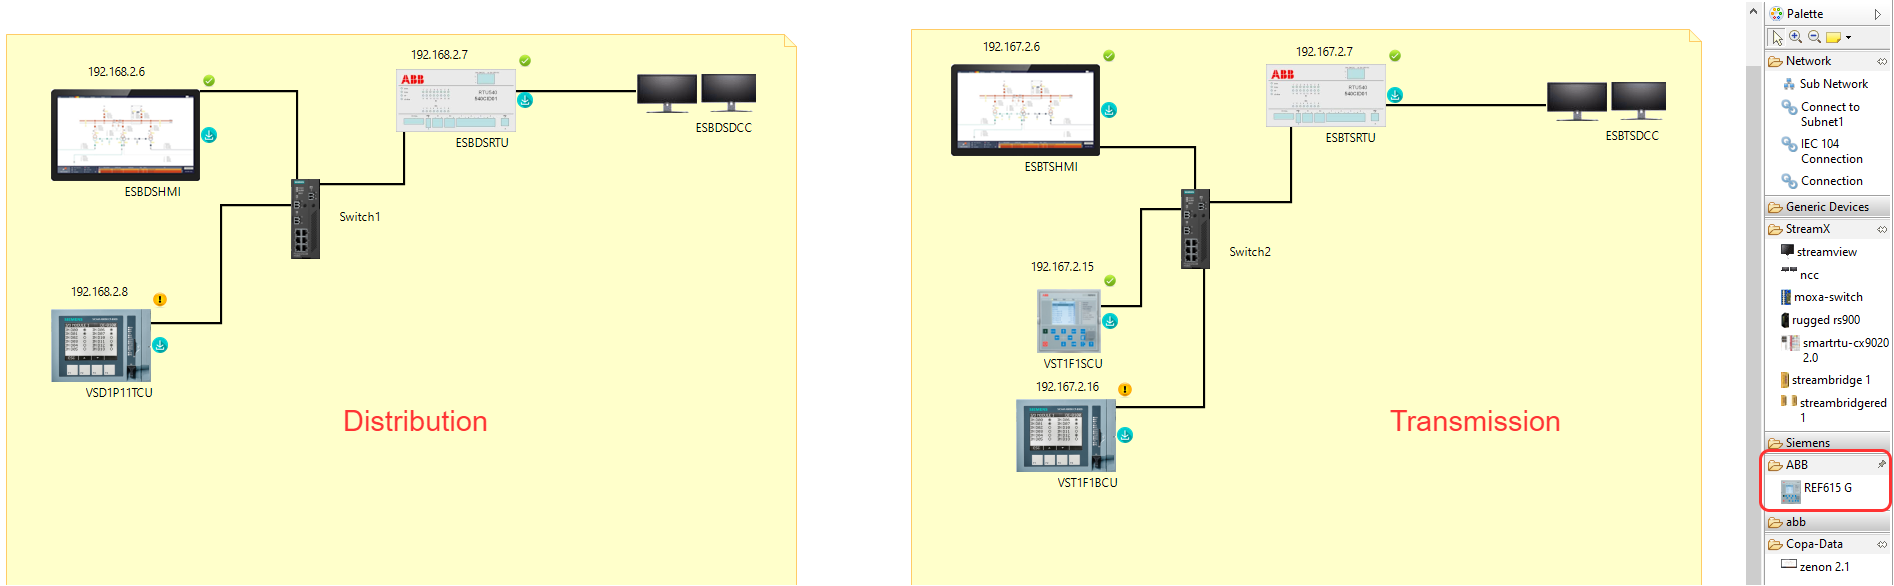Select the arrow pointer tool in Palette
Screen dimensions: 1894x586
(1777, 38)
